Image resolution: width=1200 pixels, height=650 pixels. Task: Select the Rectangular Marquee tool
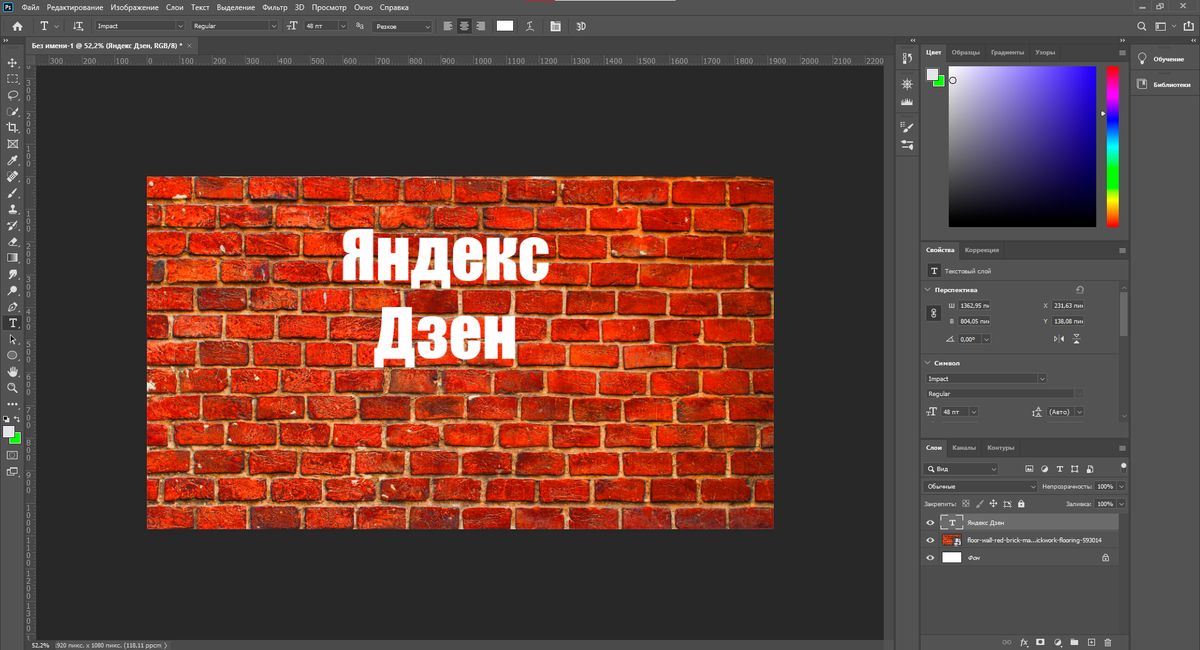[x=13, y=79]
